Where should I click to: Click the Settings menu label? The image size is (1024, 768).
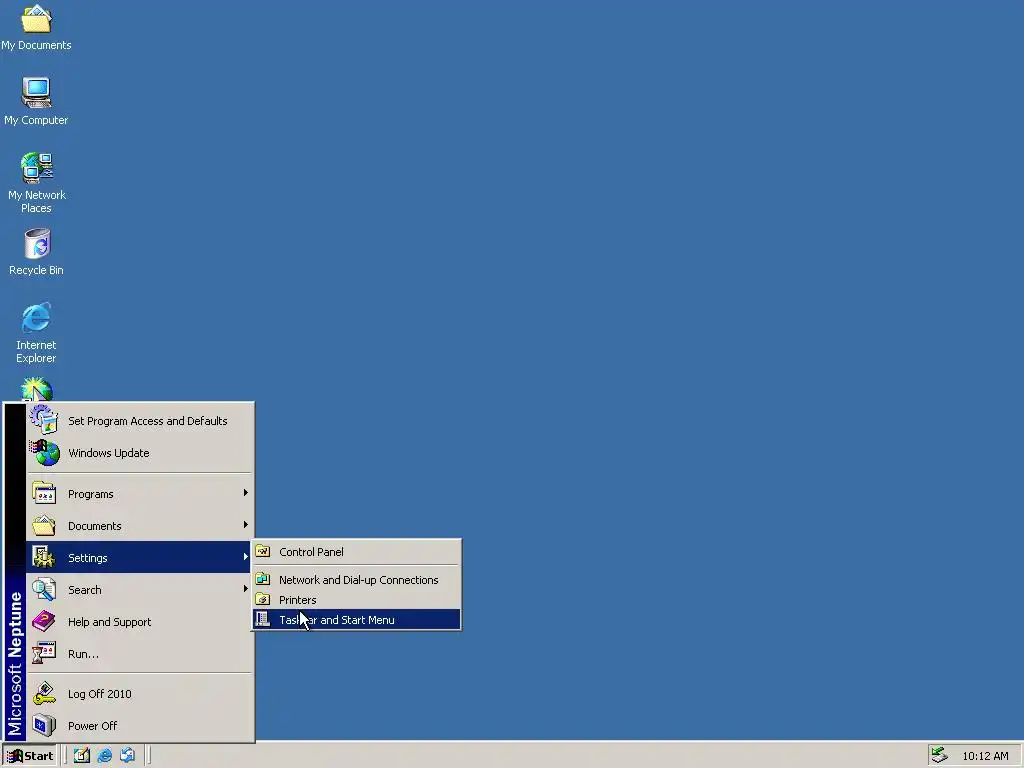tap(88, 558)
